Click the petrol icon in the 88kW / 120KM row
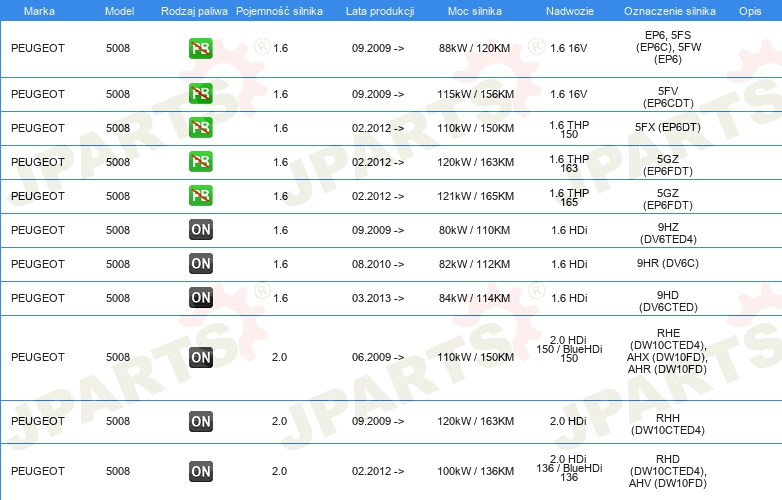 pos(200,48)
